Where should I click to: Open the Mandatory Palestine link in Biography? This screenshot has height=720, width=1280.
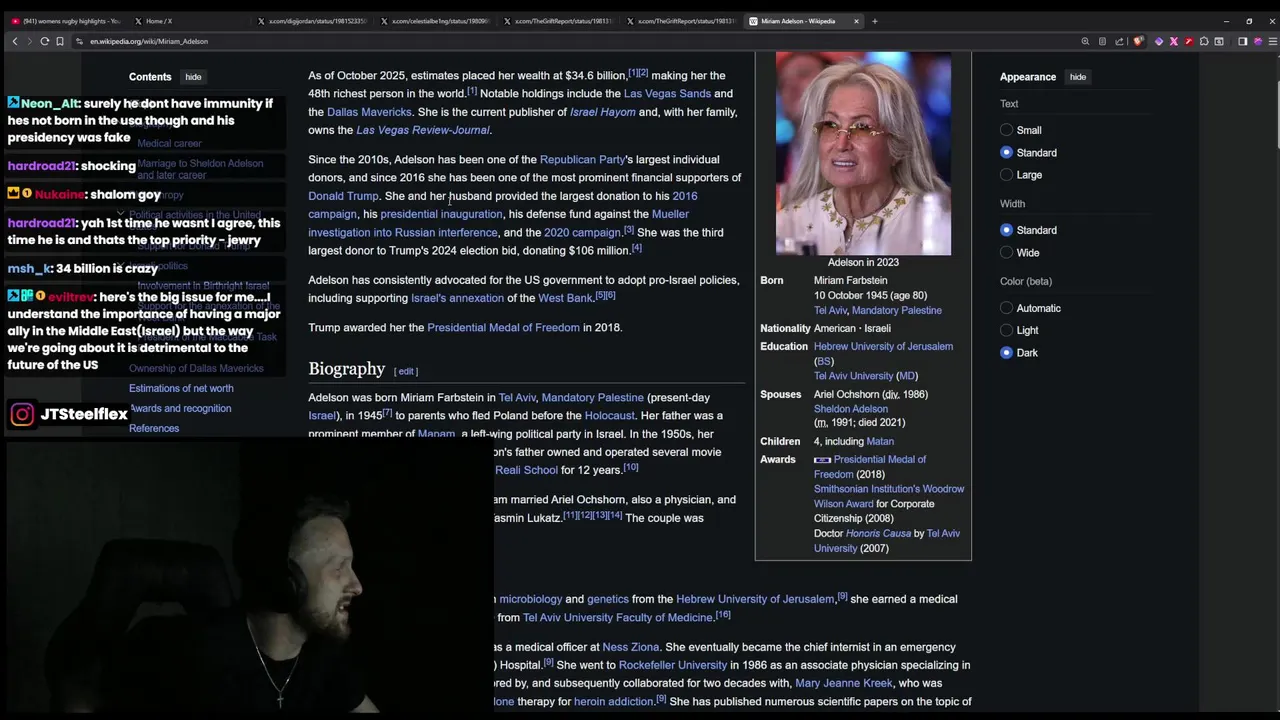[x=592, y=398]
